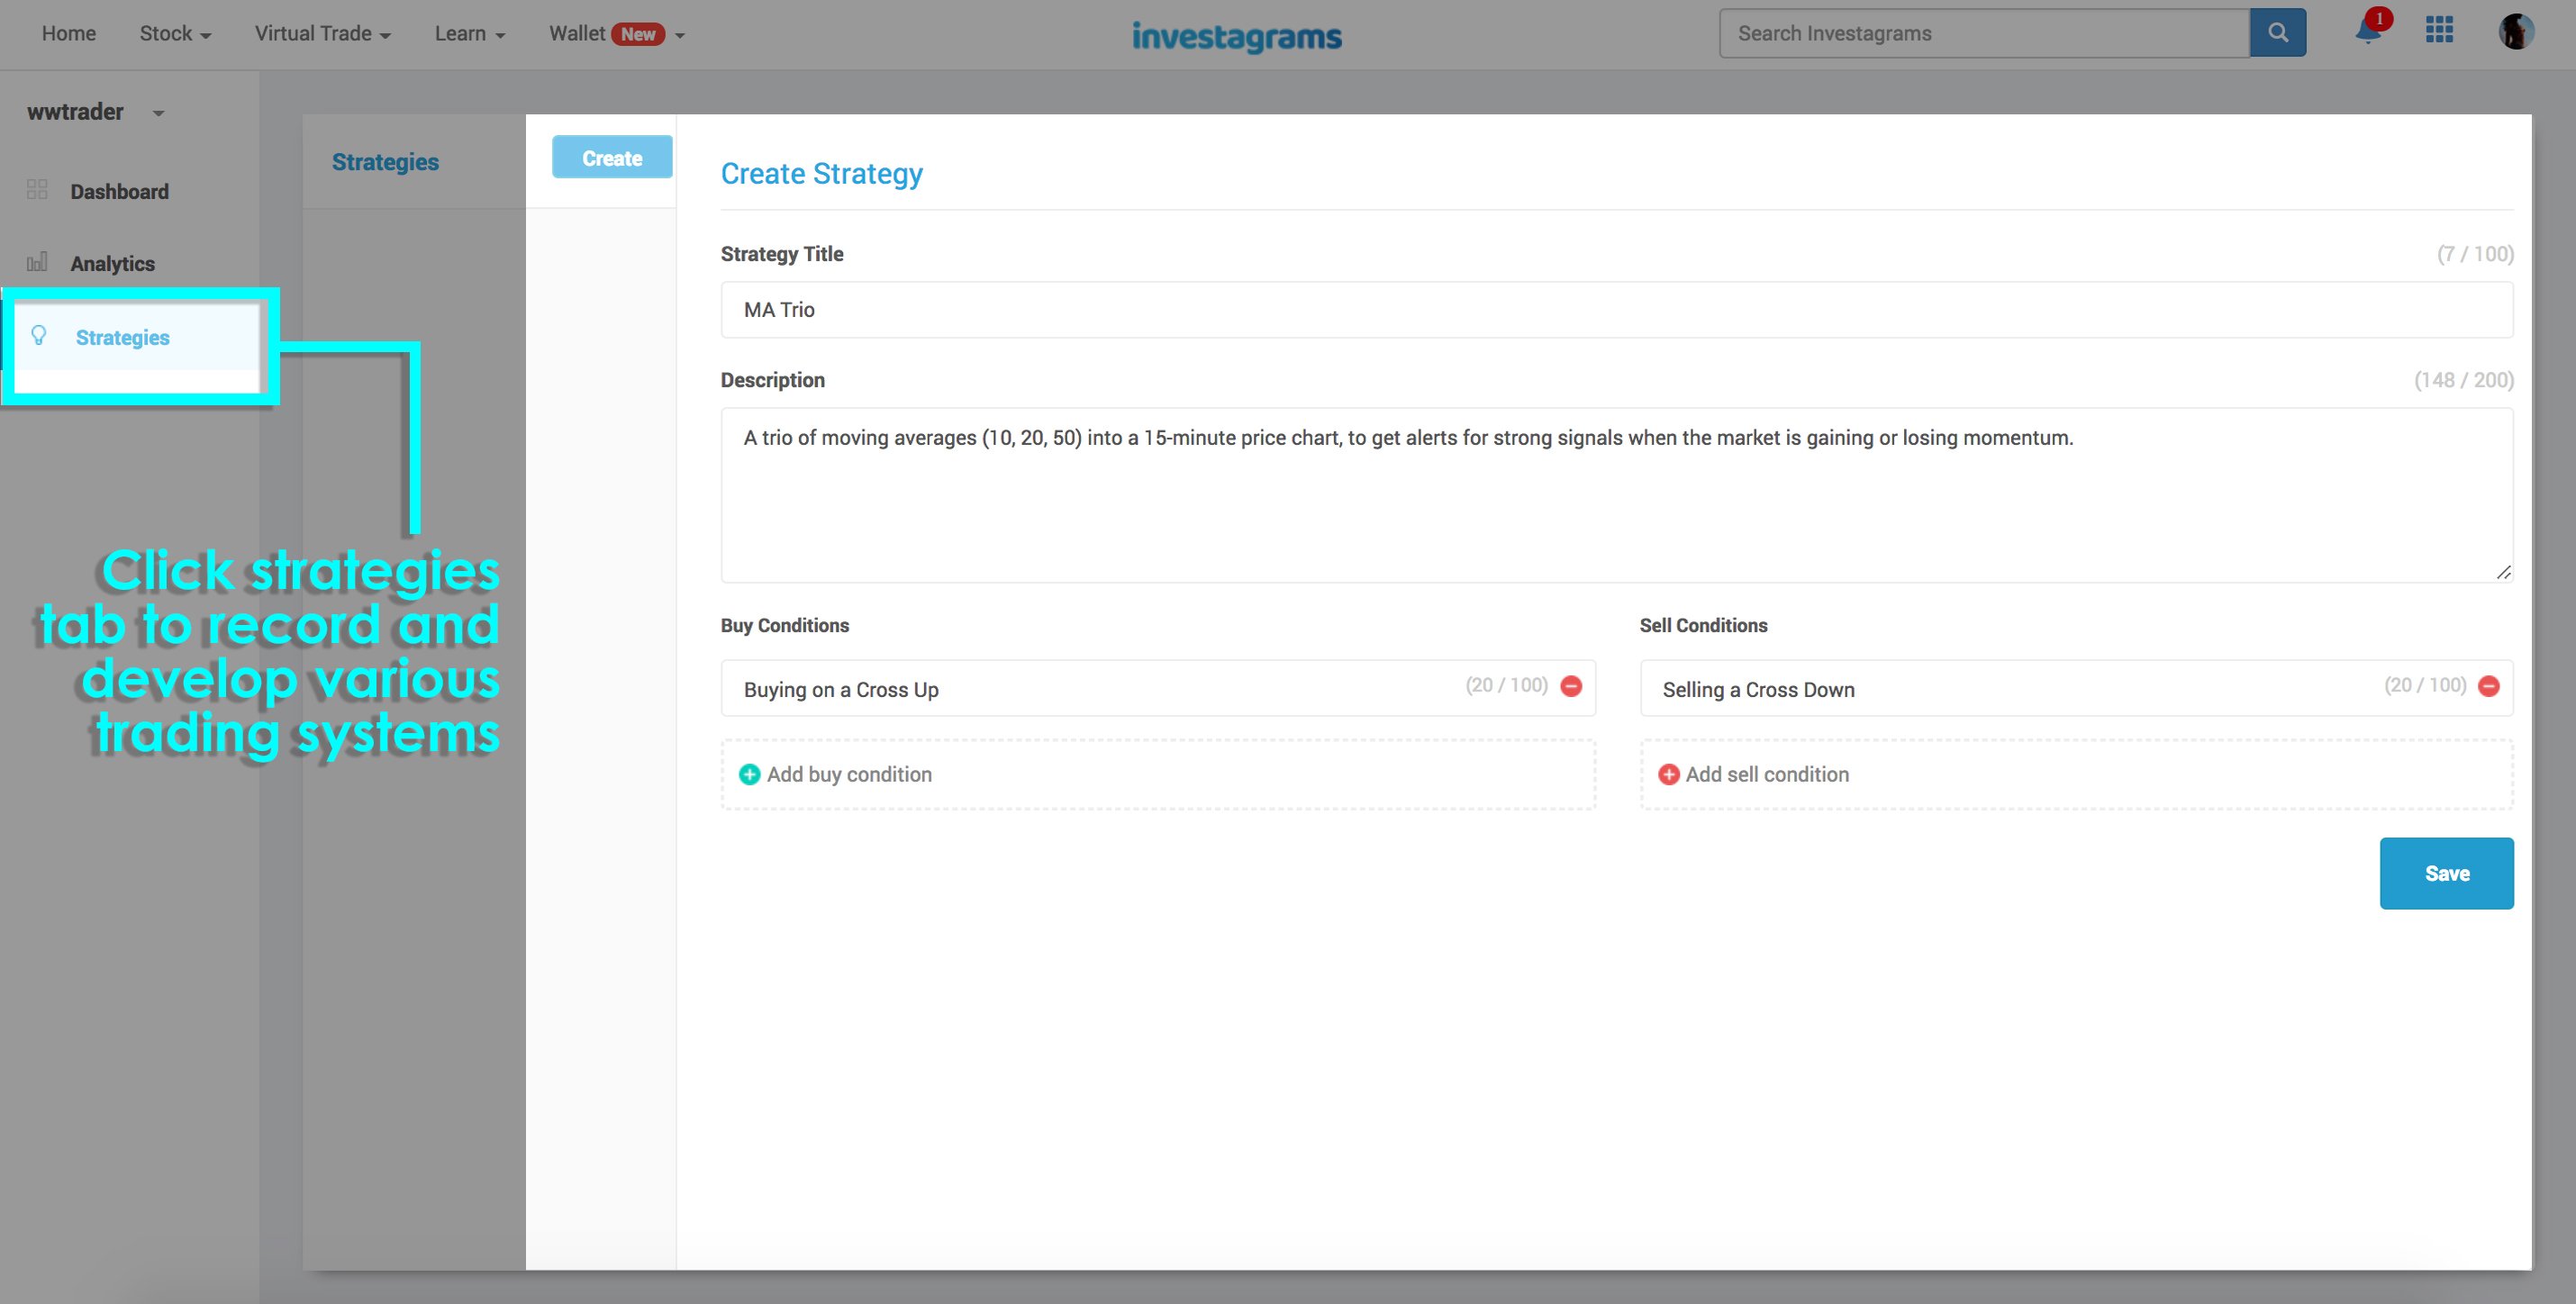
Task: Click the Strategies lightbulb icon
Action: [39, 335]
